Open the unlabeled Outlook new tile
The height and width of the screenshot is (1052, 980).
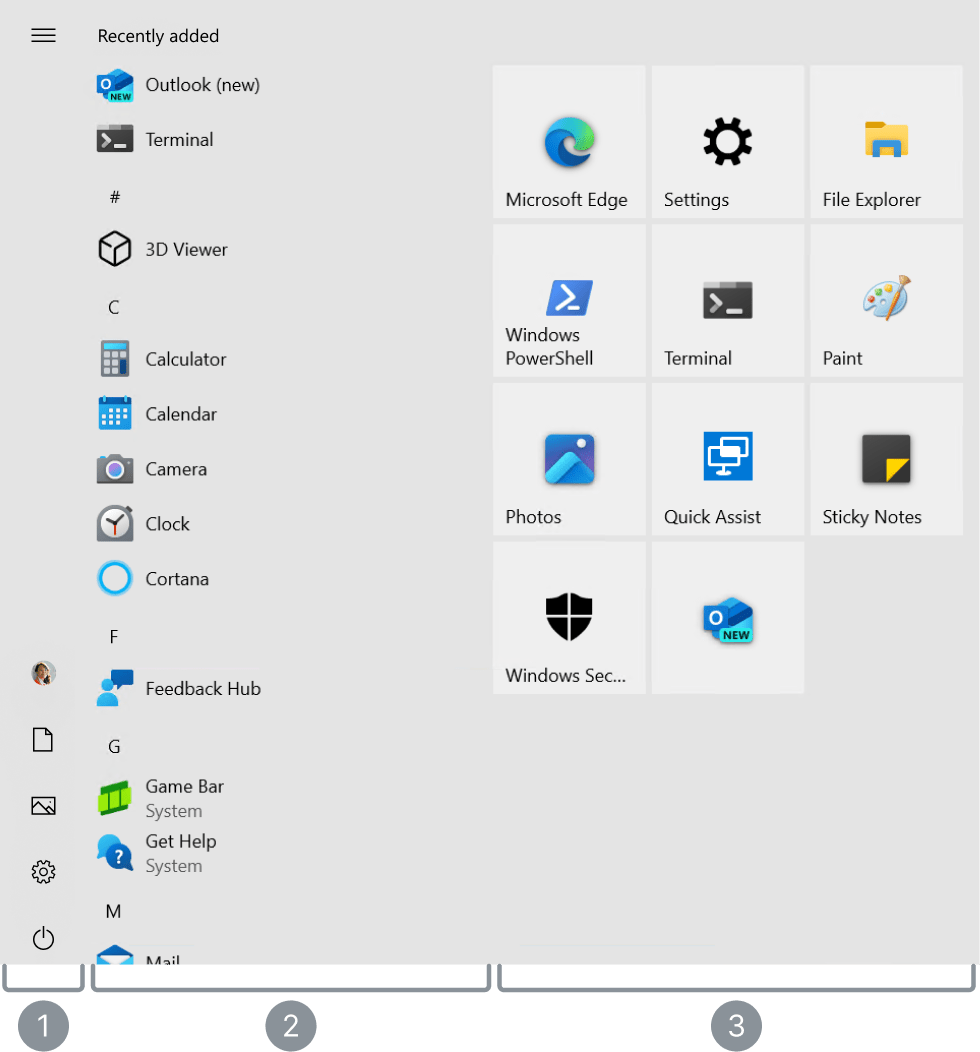tap(728, 618)
